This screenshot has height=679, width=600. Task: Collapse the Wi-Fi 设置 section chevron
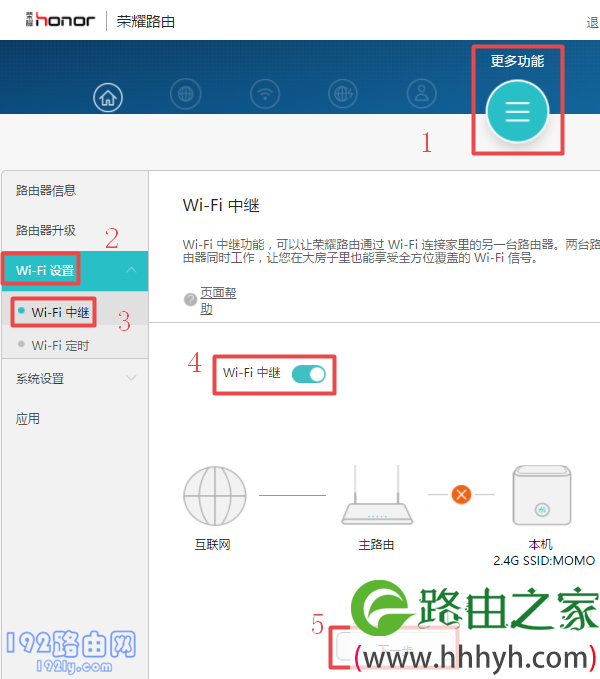[131, 270]
